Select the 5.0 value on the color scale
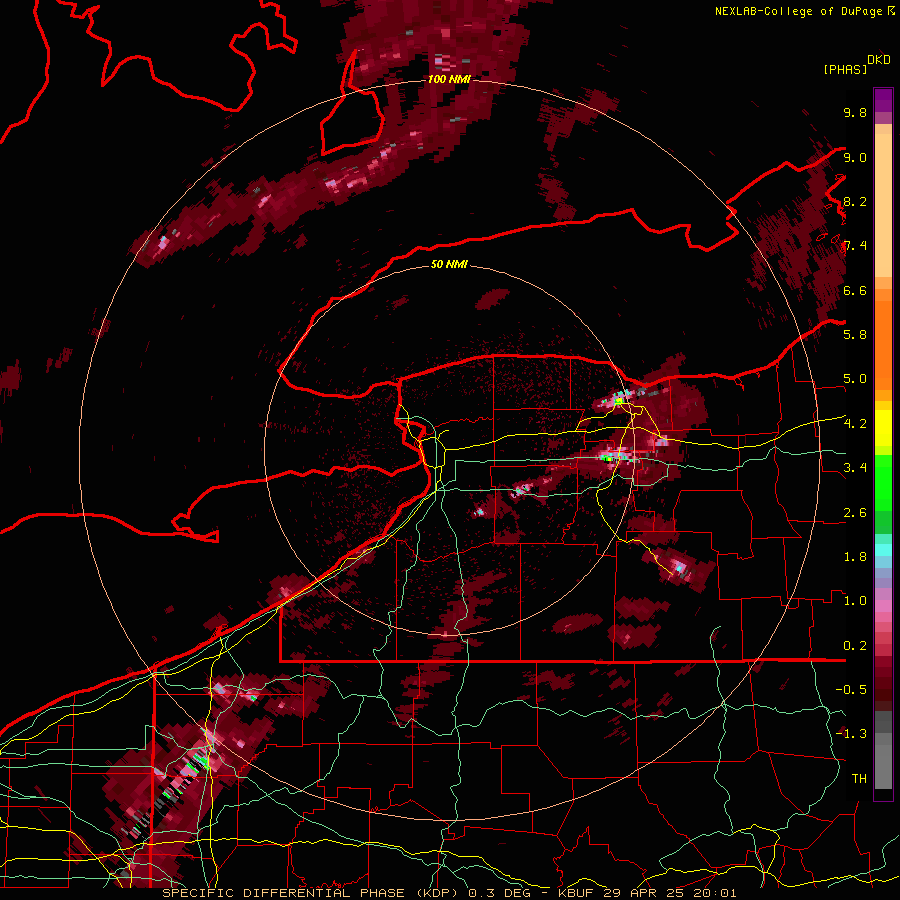The height and width of the screenshot is (900, 900). [855, 379]
